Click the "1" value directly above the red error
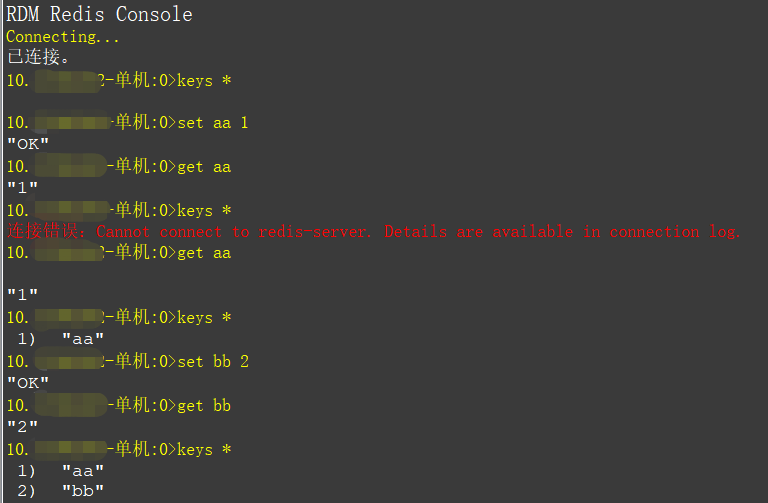The image size is (768, 503). coord(23,188)
